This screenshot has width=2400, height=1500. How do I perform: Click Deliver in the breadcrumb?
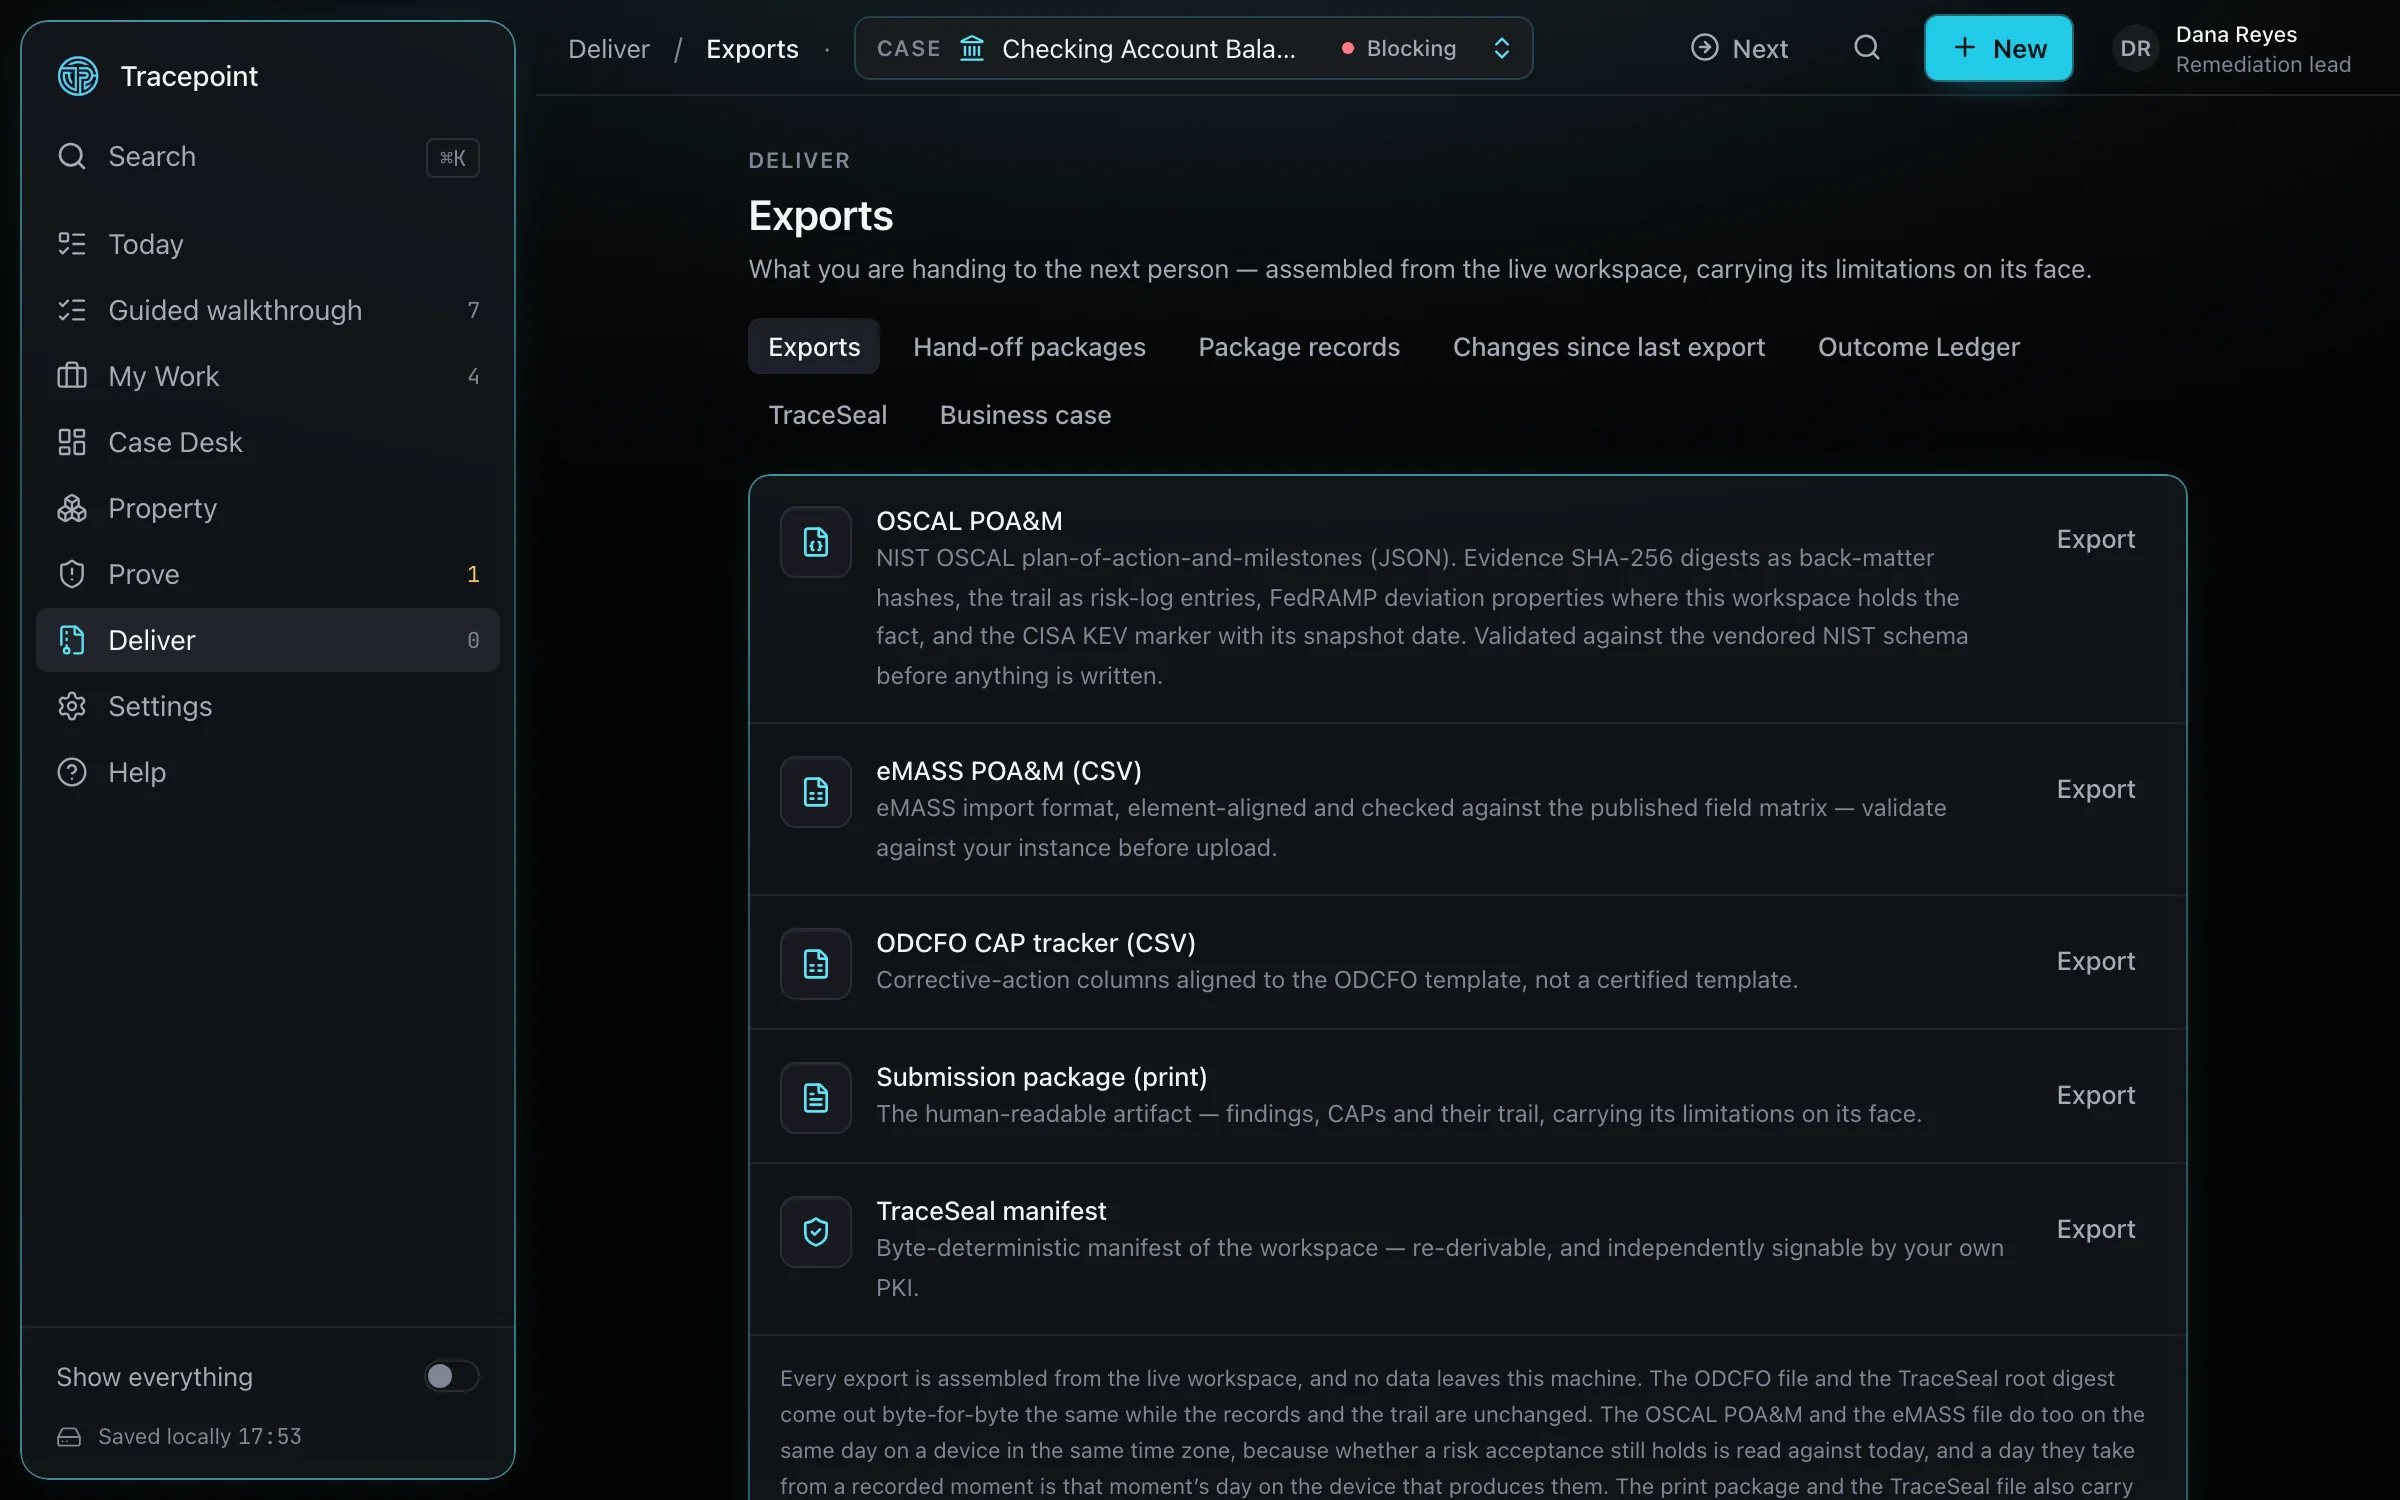(x=608, y=48)
